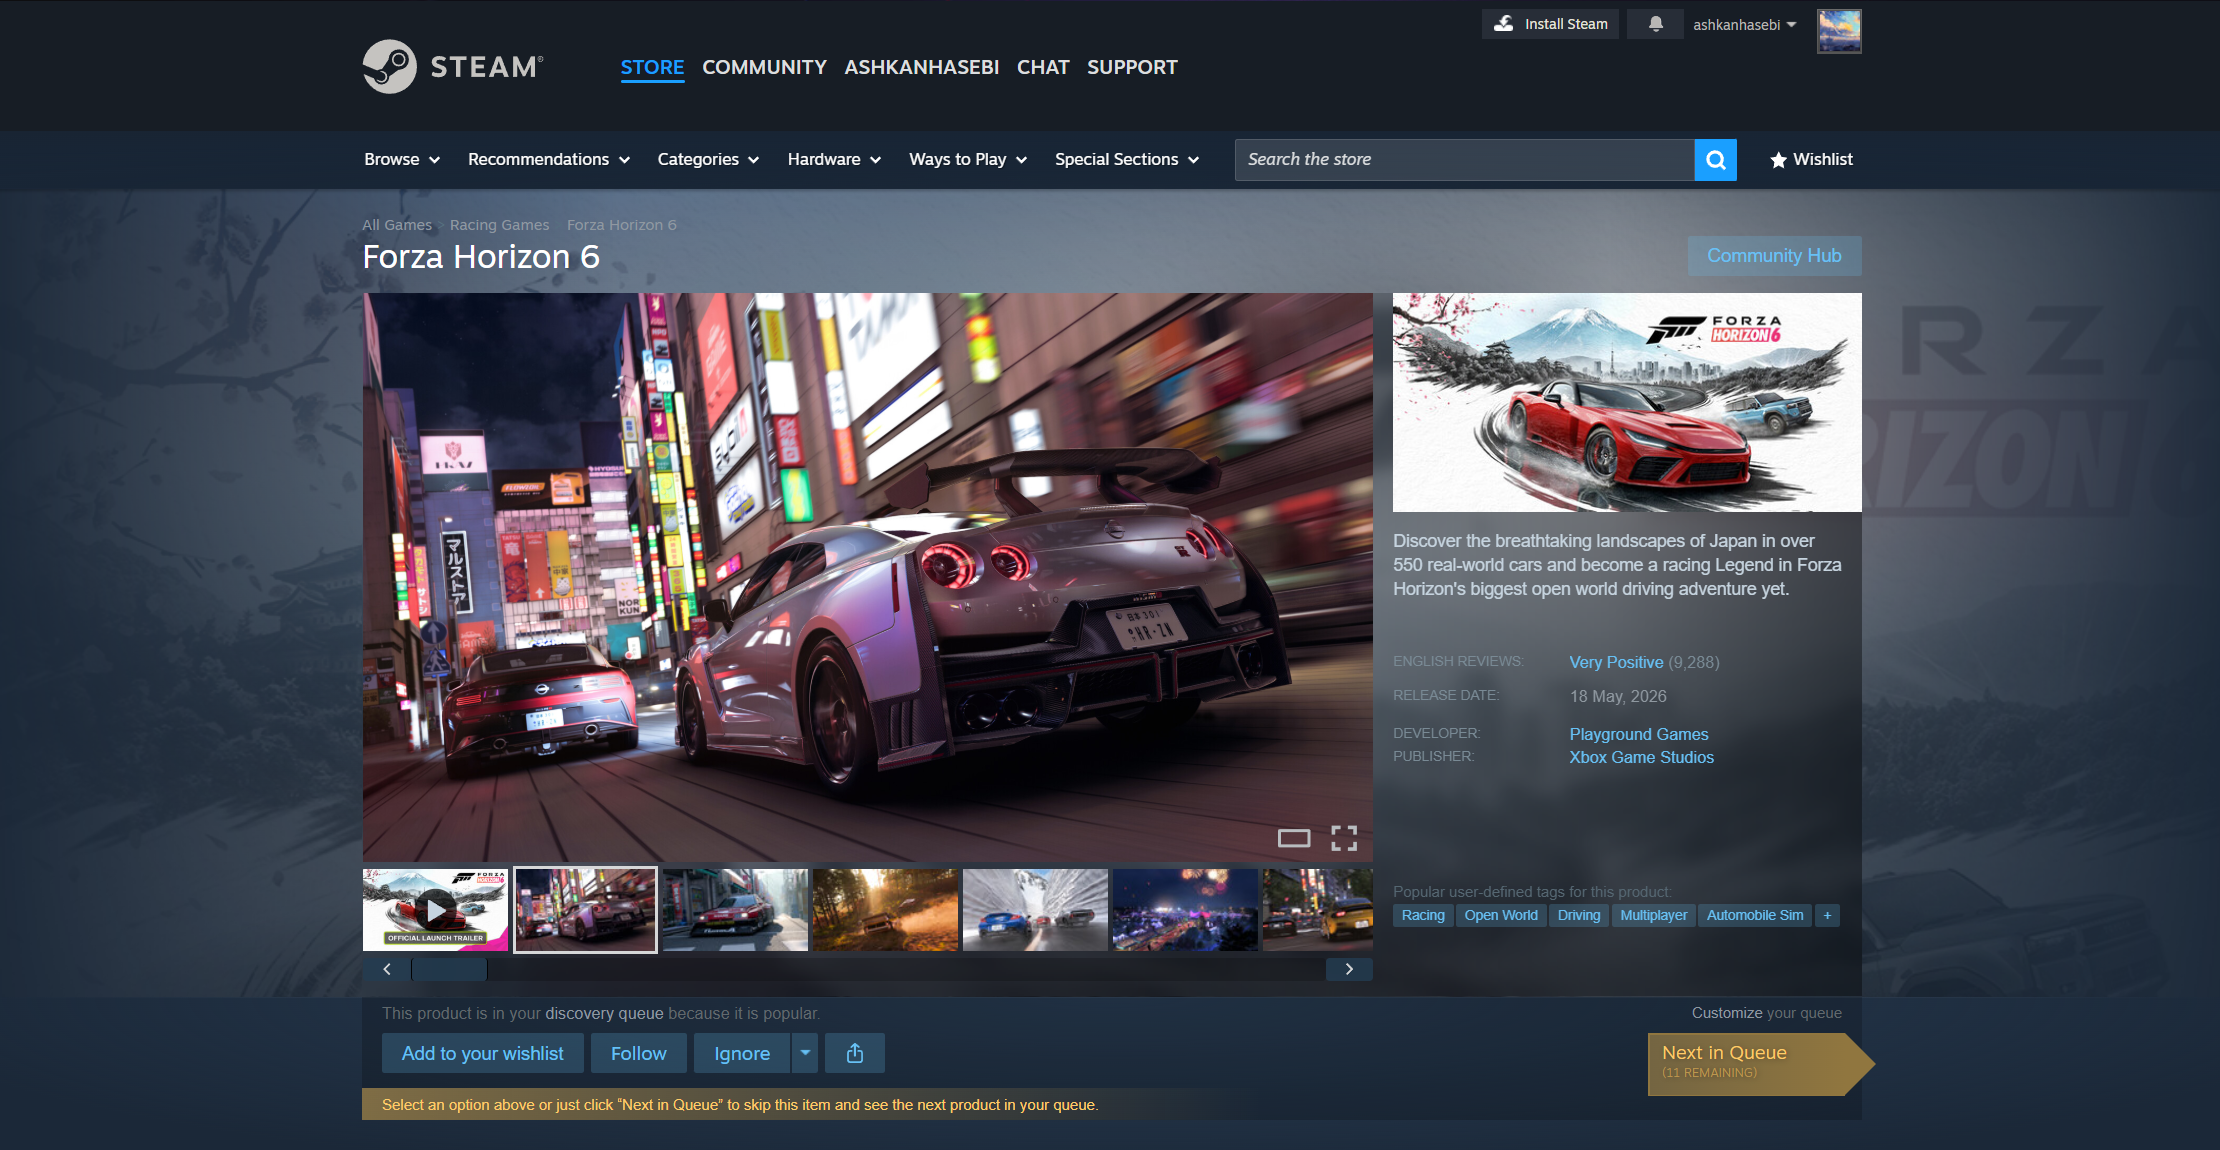Screen dimensions: 2220x1150
Task: Click Next in Queue
Action: [1760, 1064]
